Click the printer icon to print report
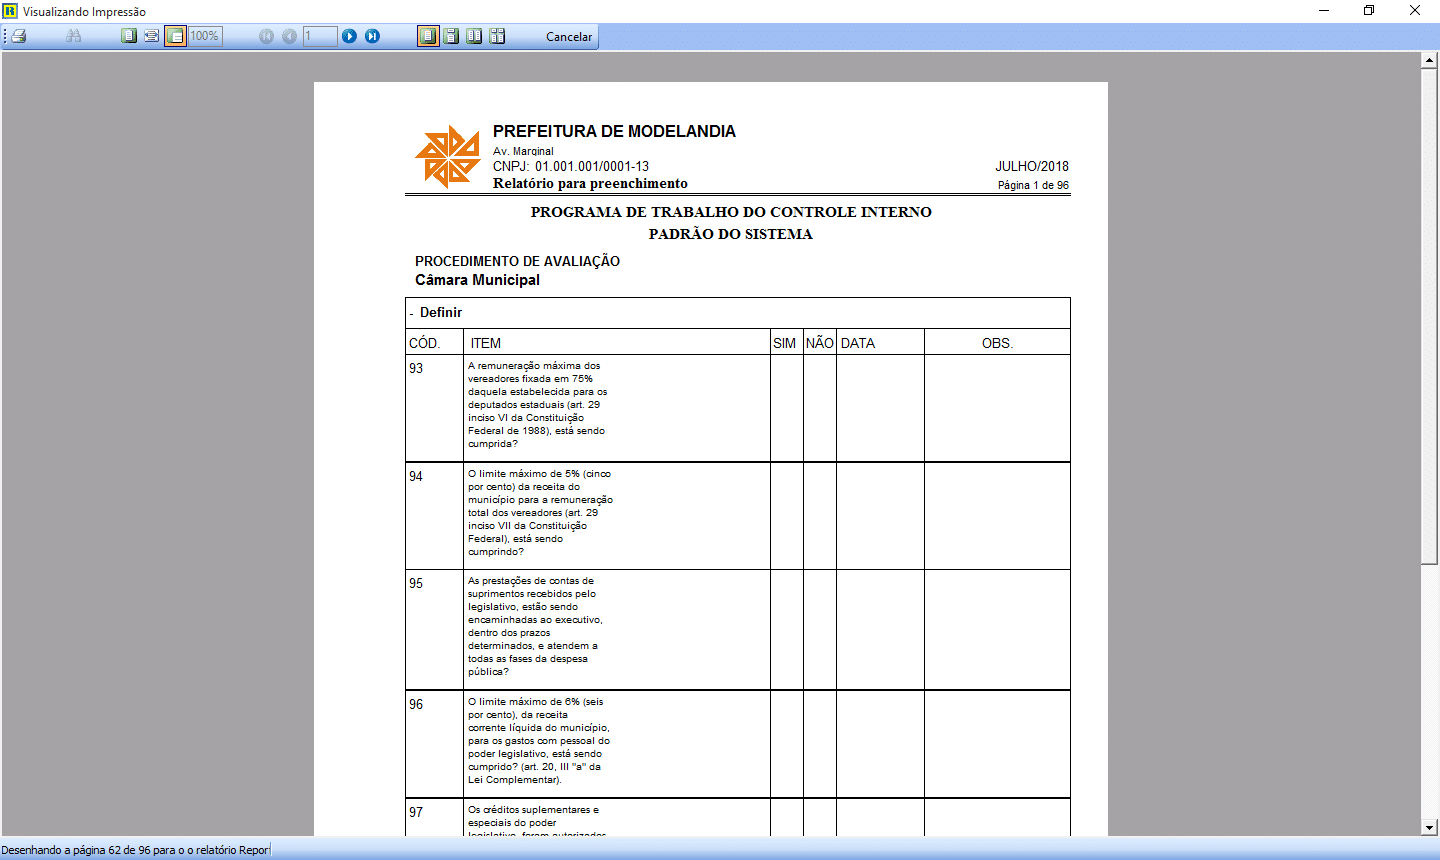The width and height of the screenshot is (1440, 860). coord(19,36)
